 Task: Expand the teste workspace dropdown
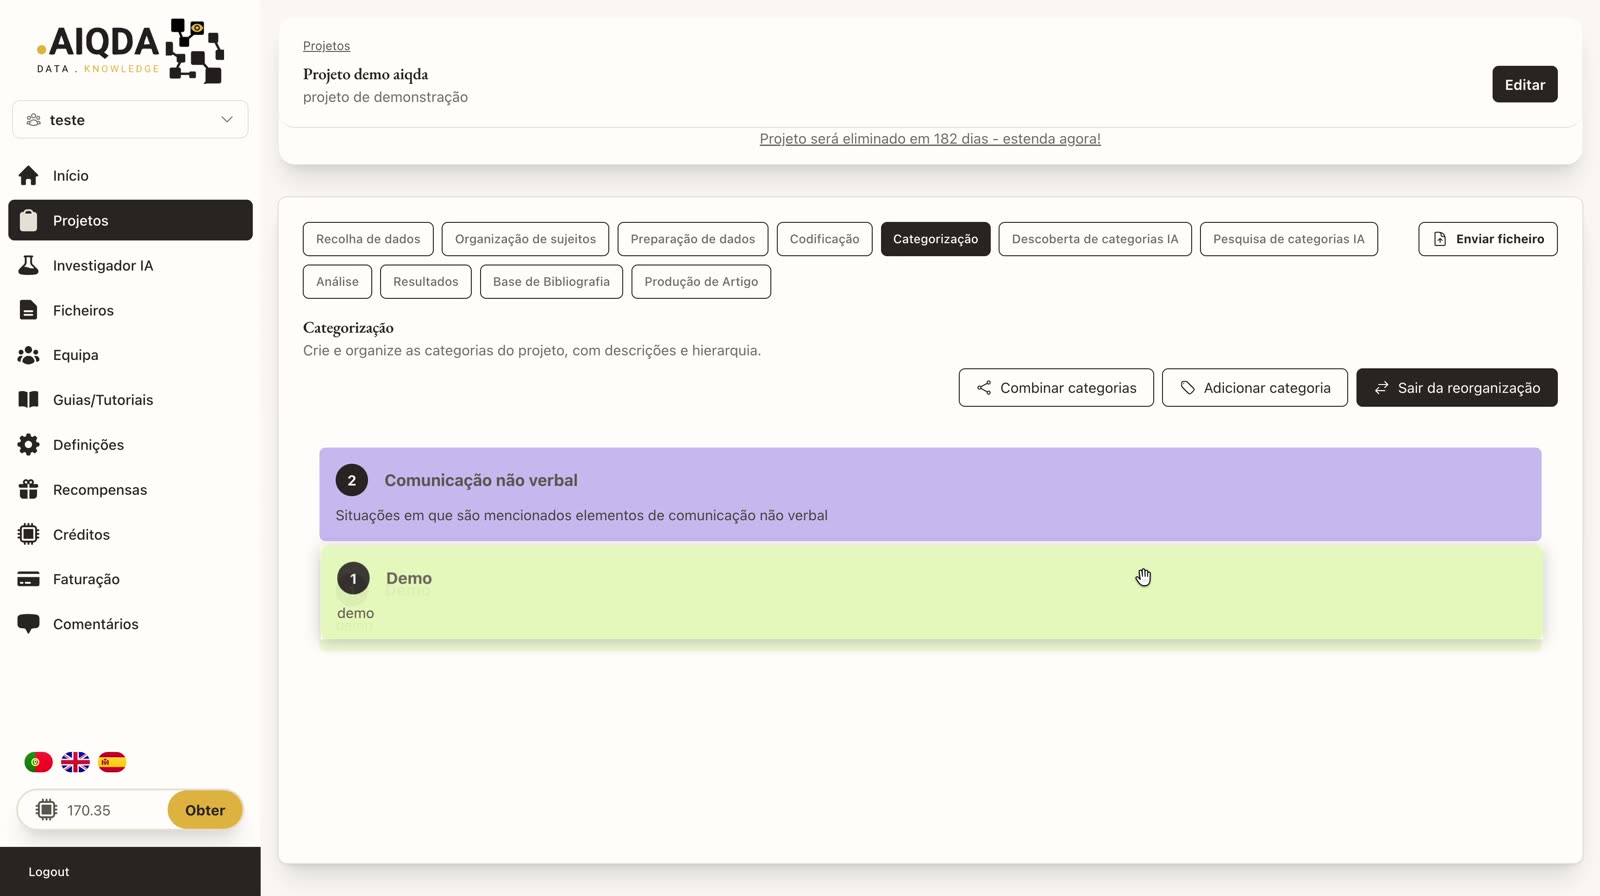pos(130,120)
